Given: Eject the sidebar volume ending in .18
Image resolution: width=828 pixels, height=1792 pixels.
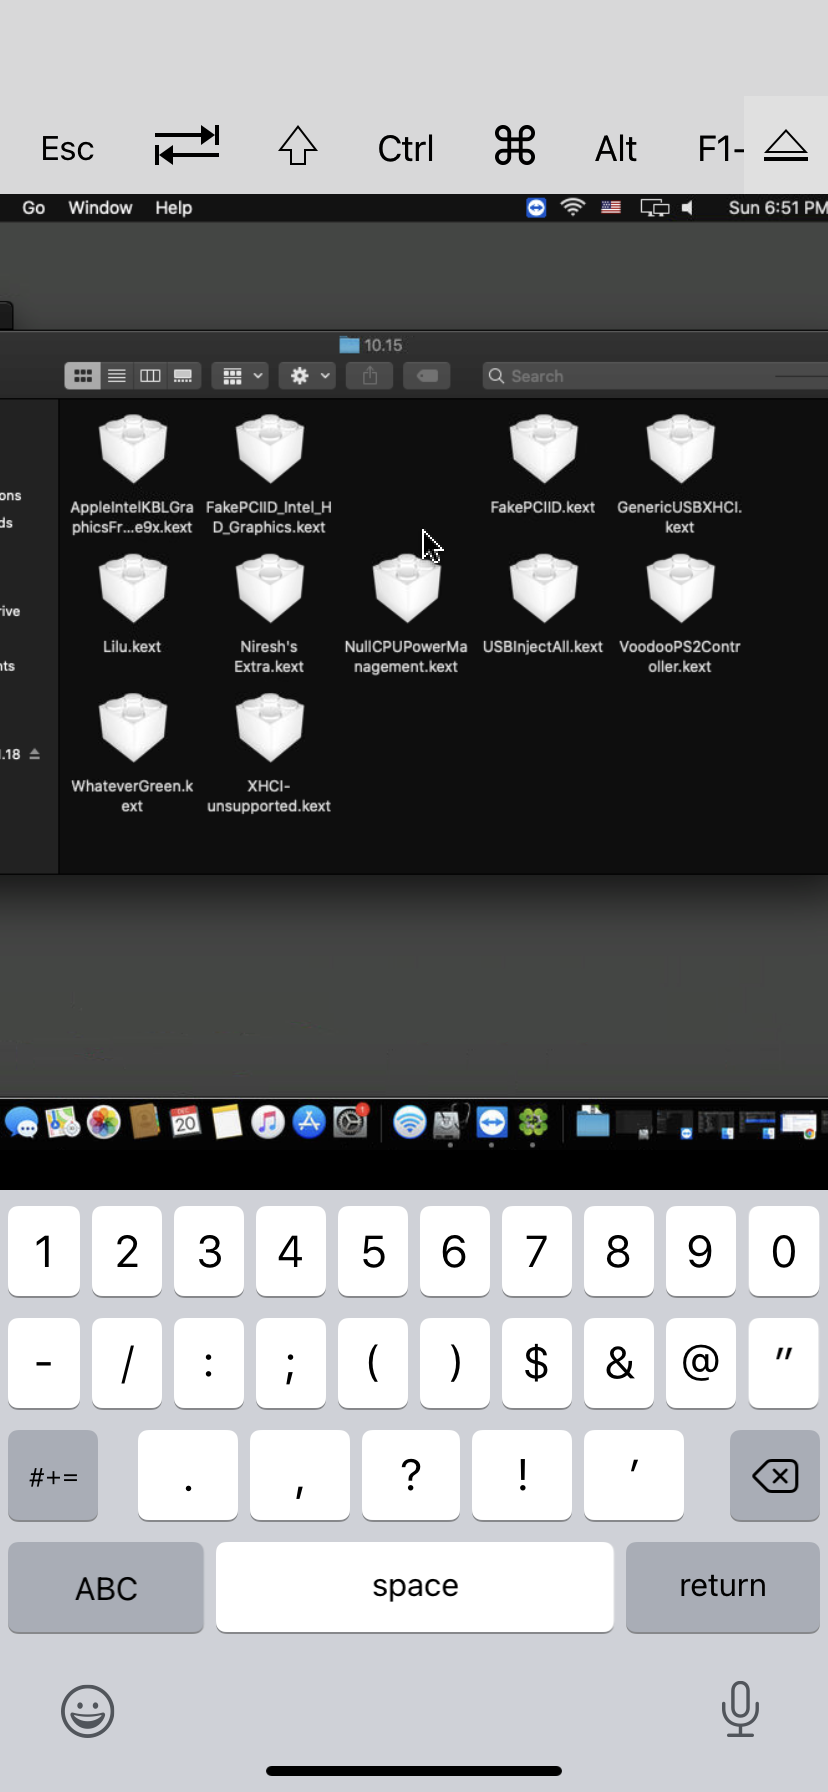Looking at the screenshot, I should pos(35,754).
